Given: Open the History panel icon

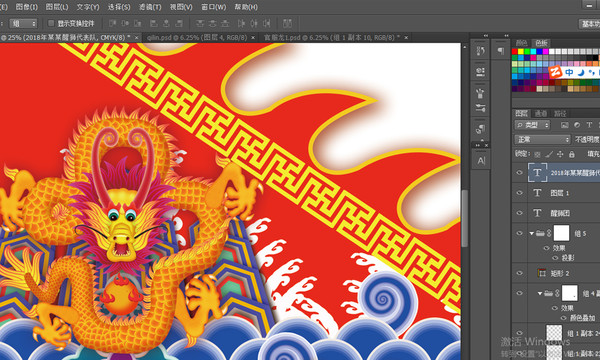Looking at the screenshot, I should click(x=480, y=51).
